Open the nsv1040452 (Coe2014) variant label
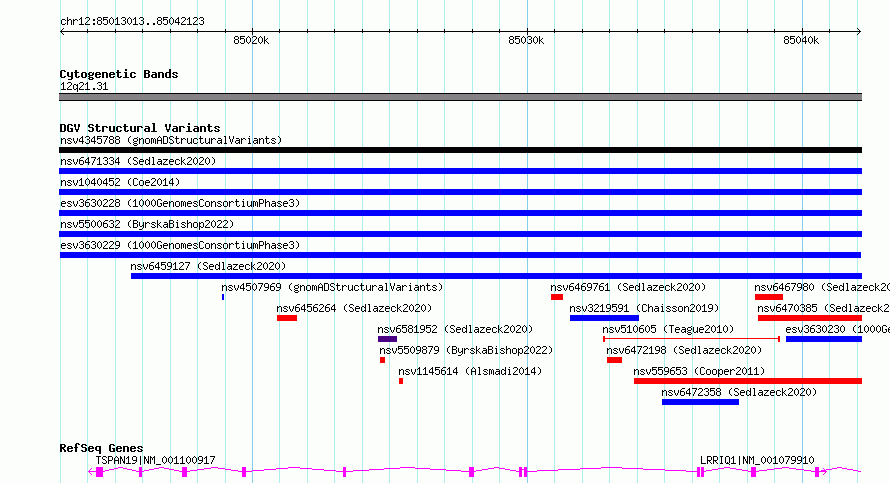Image resolution: width=890 pixels, height=483 pixels. [120, 182]
